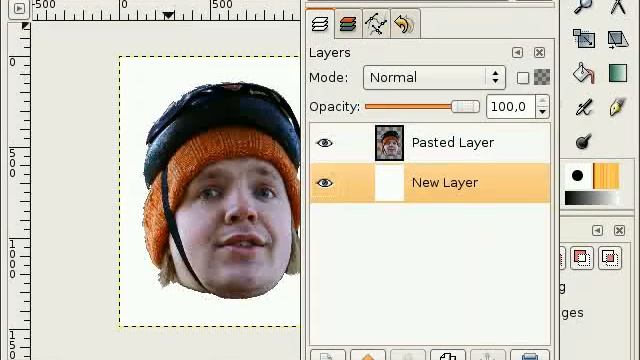Select the Shear tool
Screen dimensions: 640x360
[618, 40]
